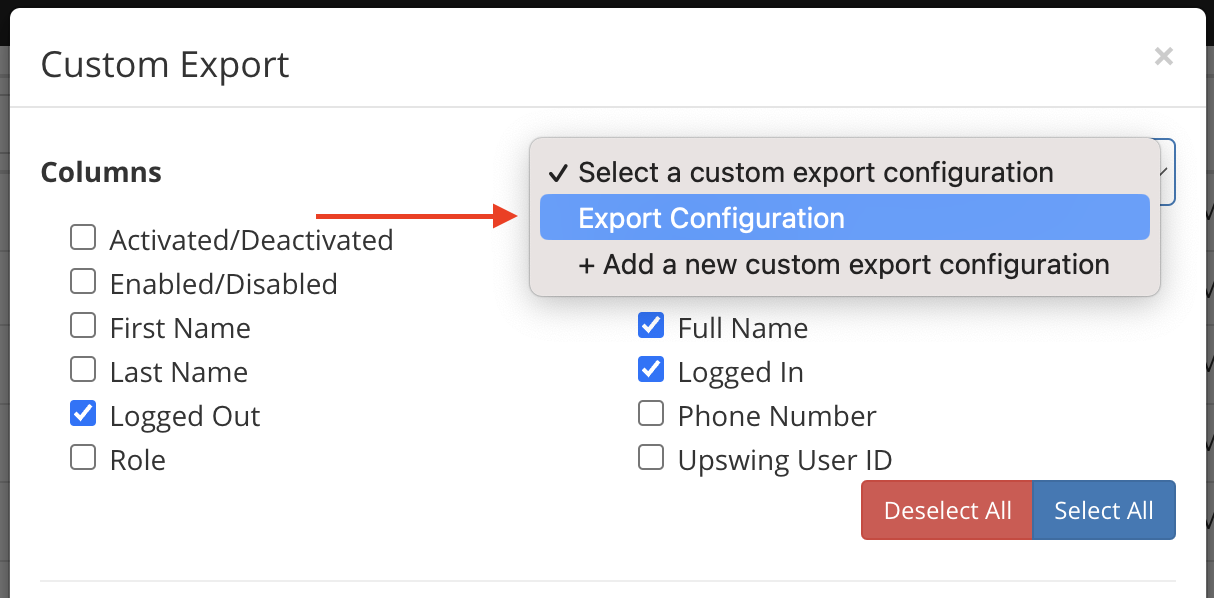Close the Custom Export dialog
1214x598 pixels.
tap(1163, 57)
